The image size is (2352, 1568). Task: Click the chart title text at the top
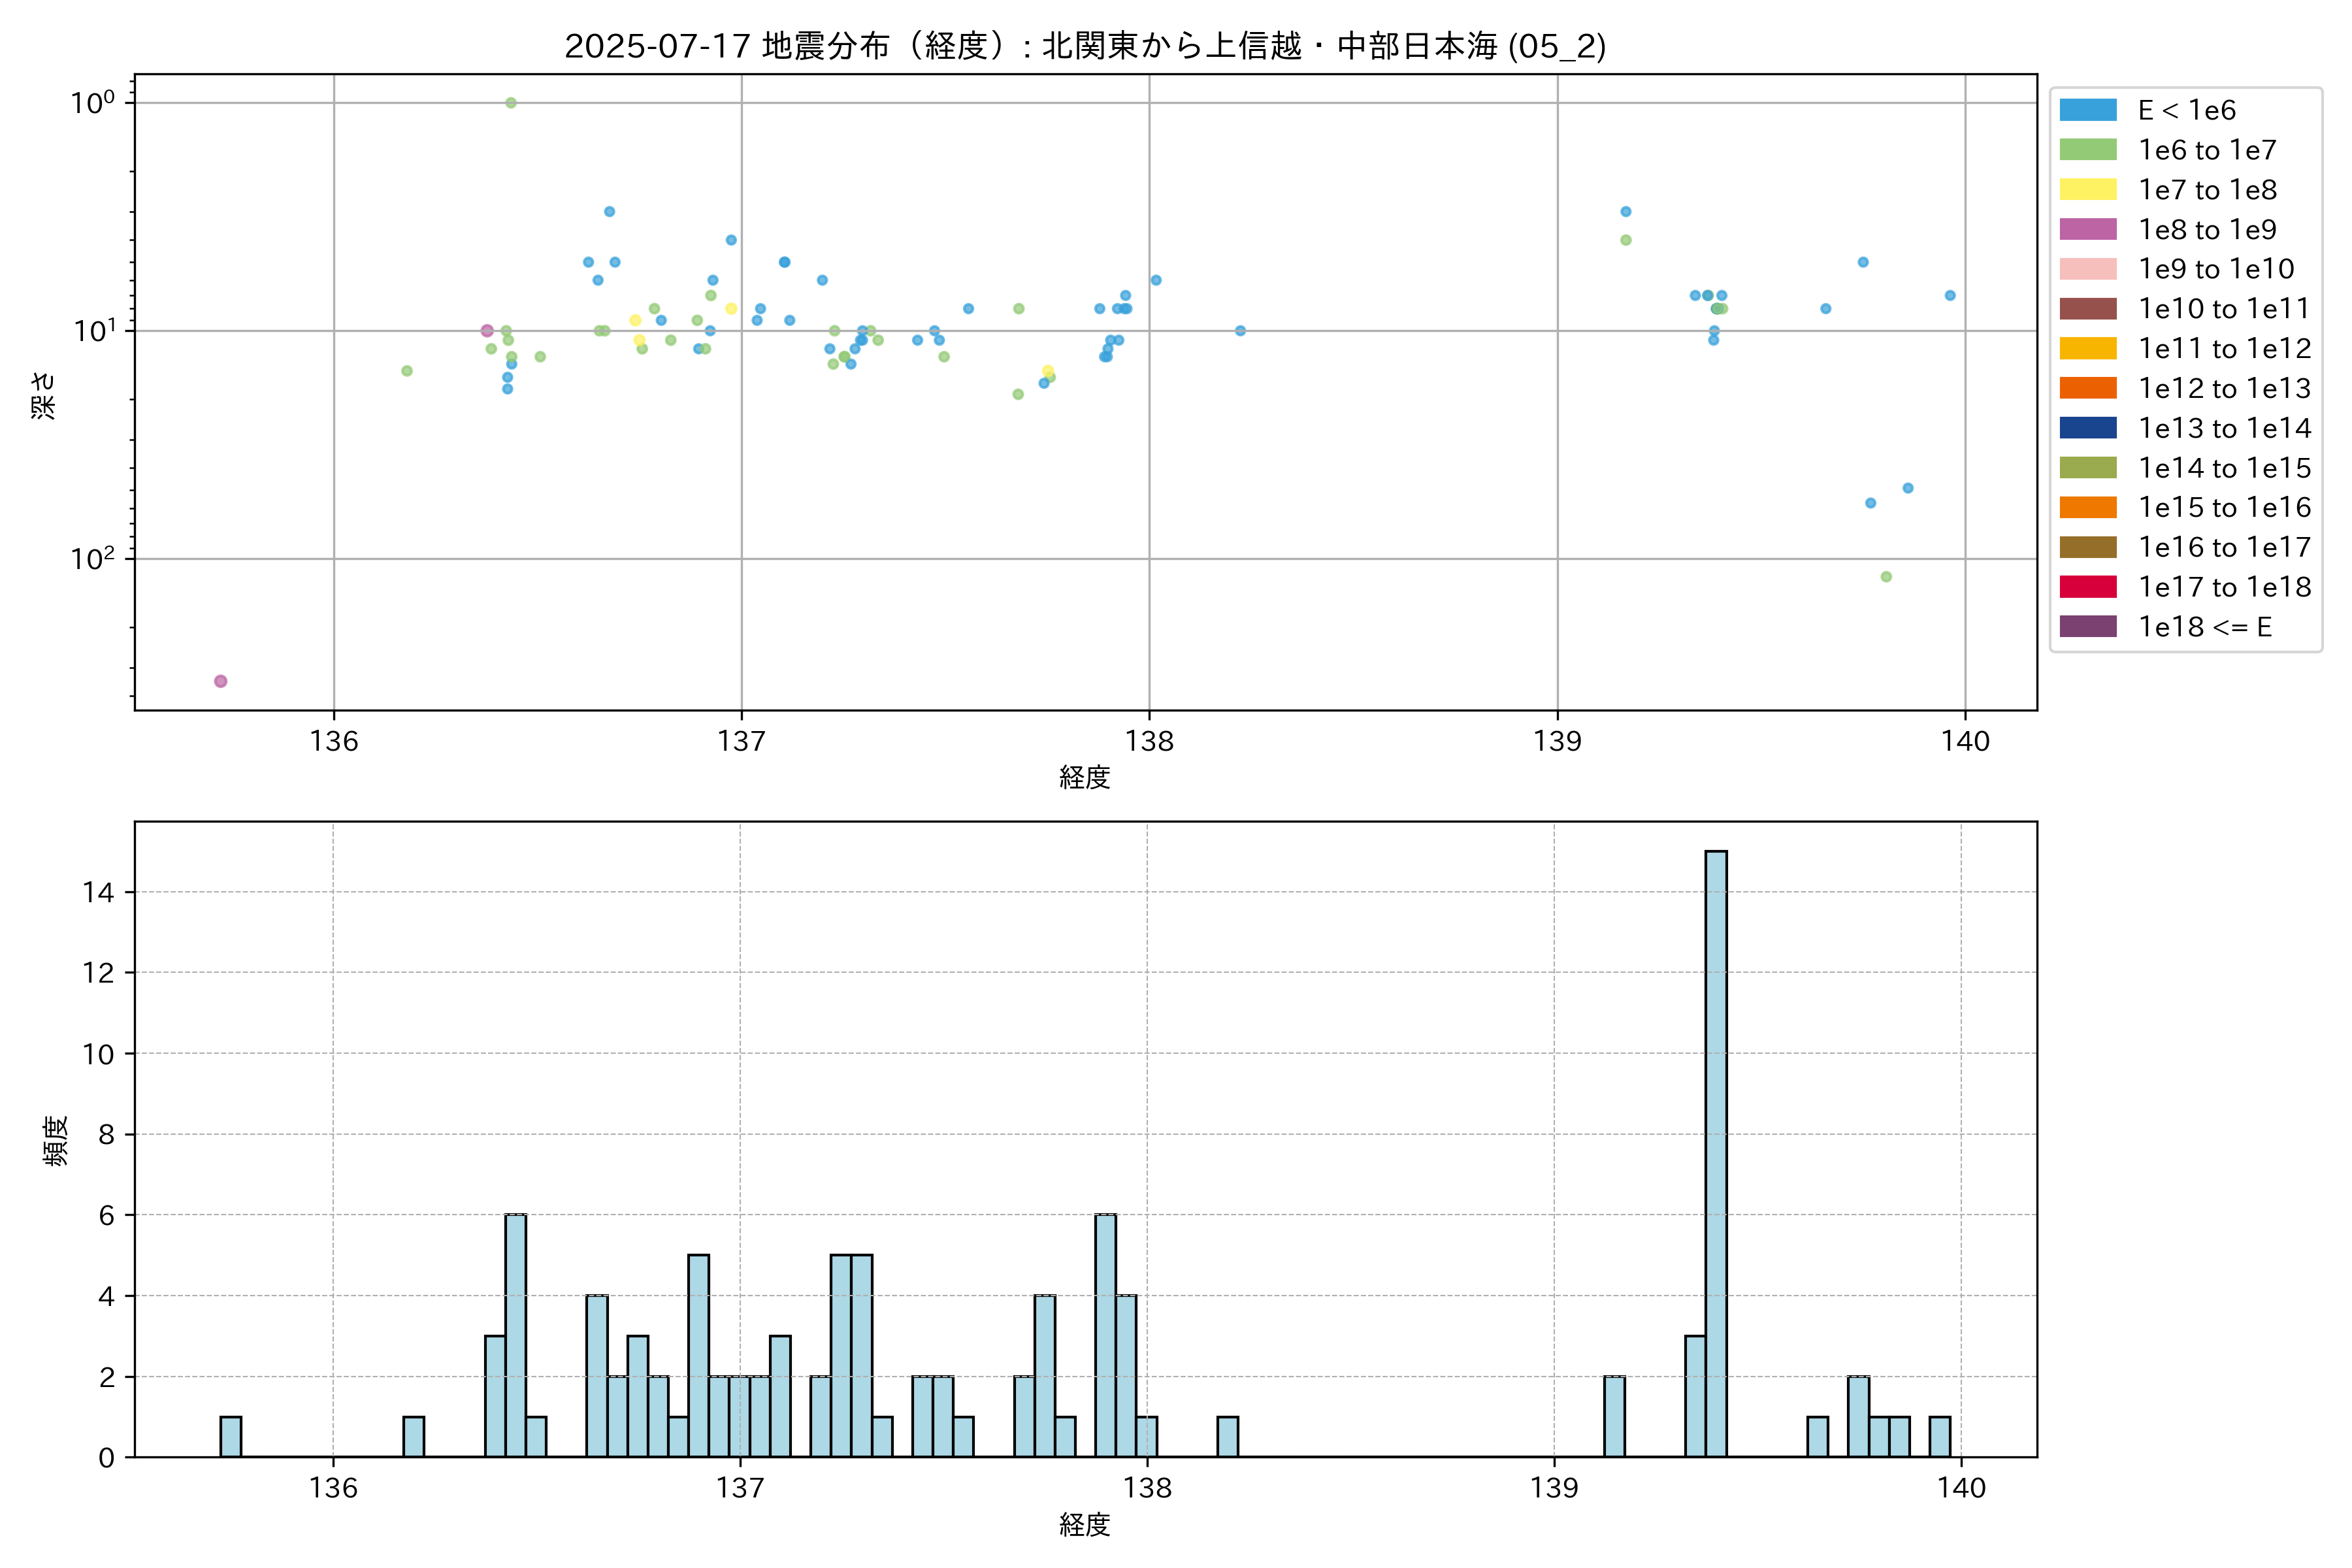[1085, 46]
